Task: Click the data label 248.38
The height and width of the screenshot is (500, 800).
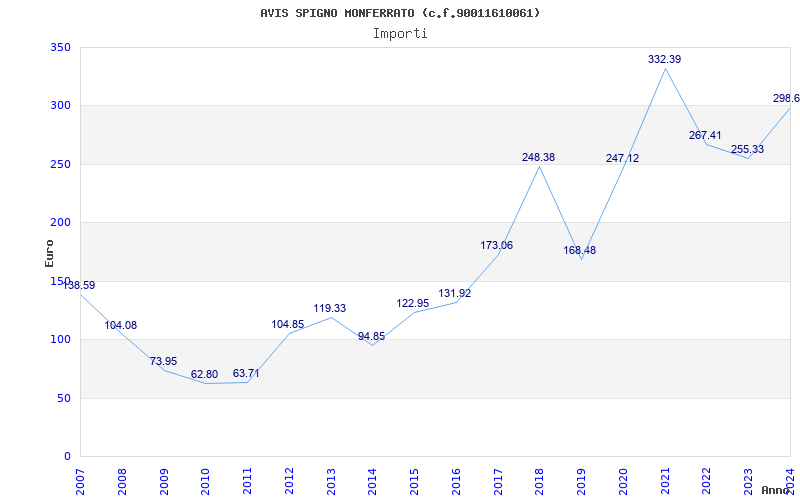Action: [538, 158]
